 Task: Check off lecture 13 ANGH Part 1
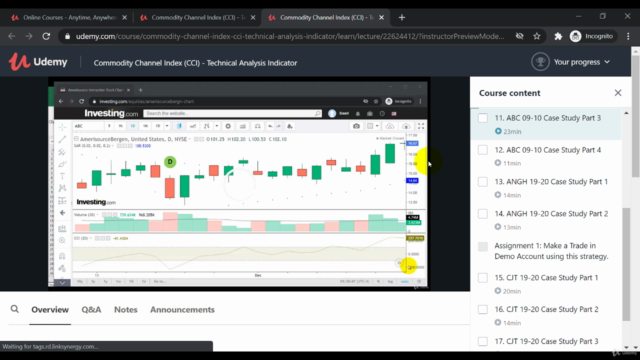(x=483, y=182)
